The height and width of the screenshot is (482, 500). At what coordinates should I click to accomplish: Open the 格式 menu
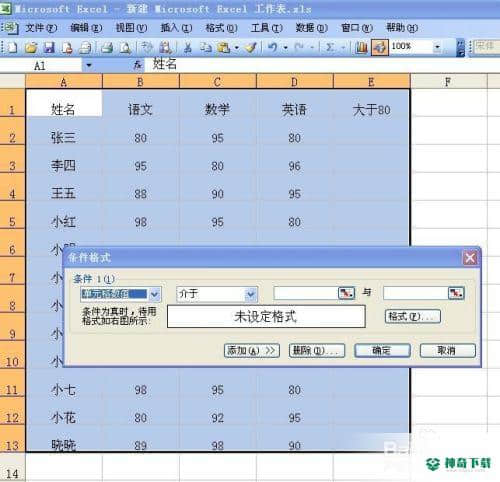tap(221, 28)
